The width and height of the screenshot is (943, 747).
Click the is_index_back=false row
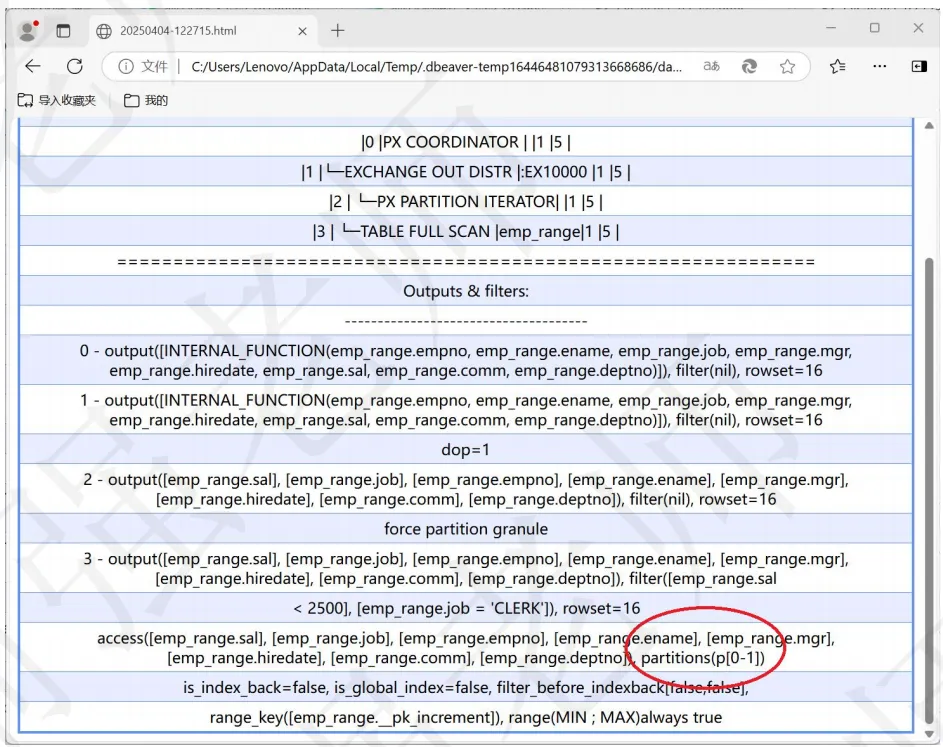(465, 687)
